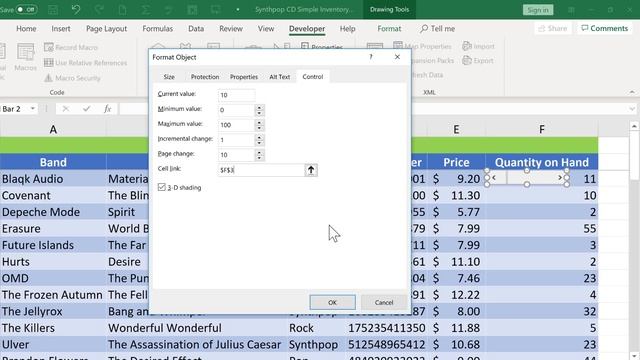Click the Format Object help question mark
640x360 pixels.
[371, 57]
